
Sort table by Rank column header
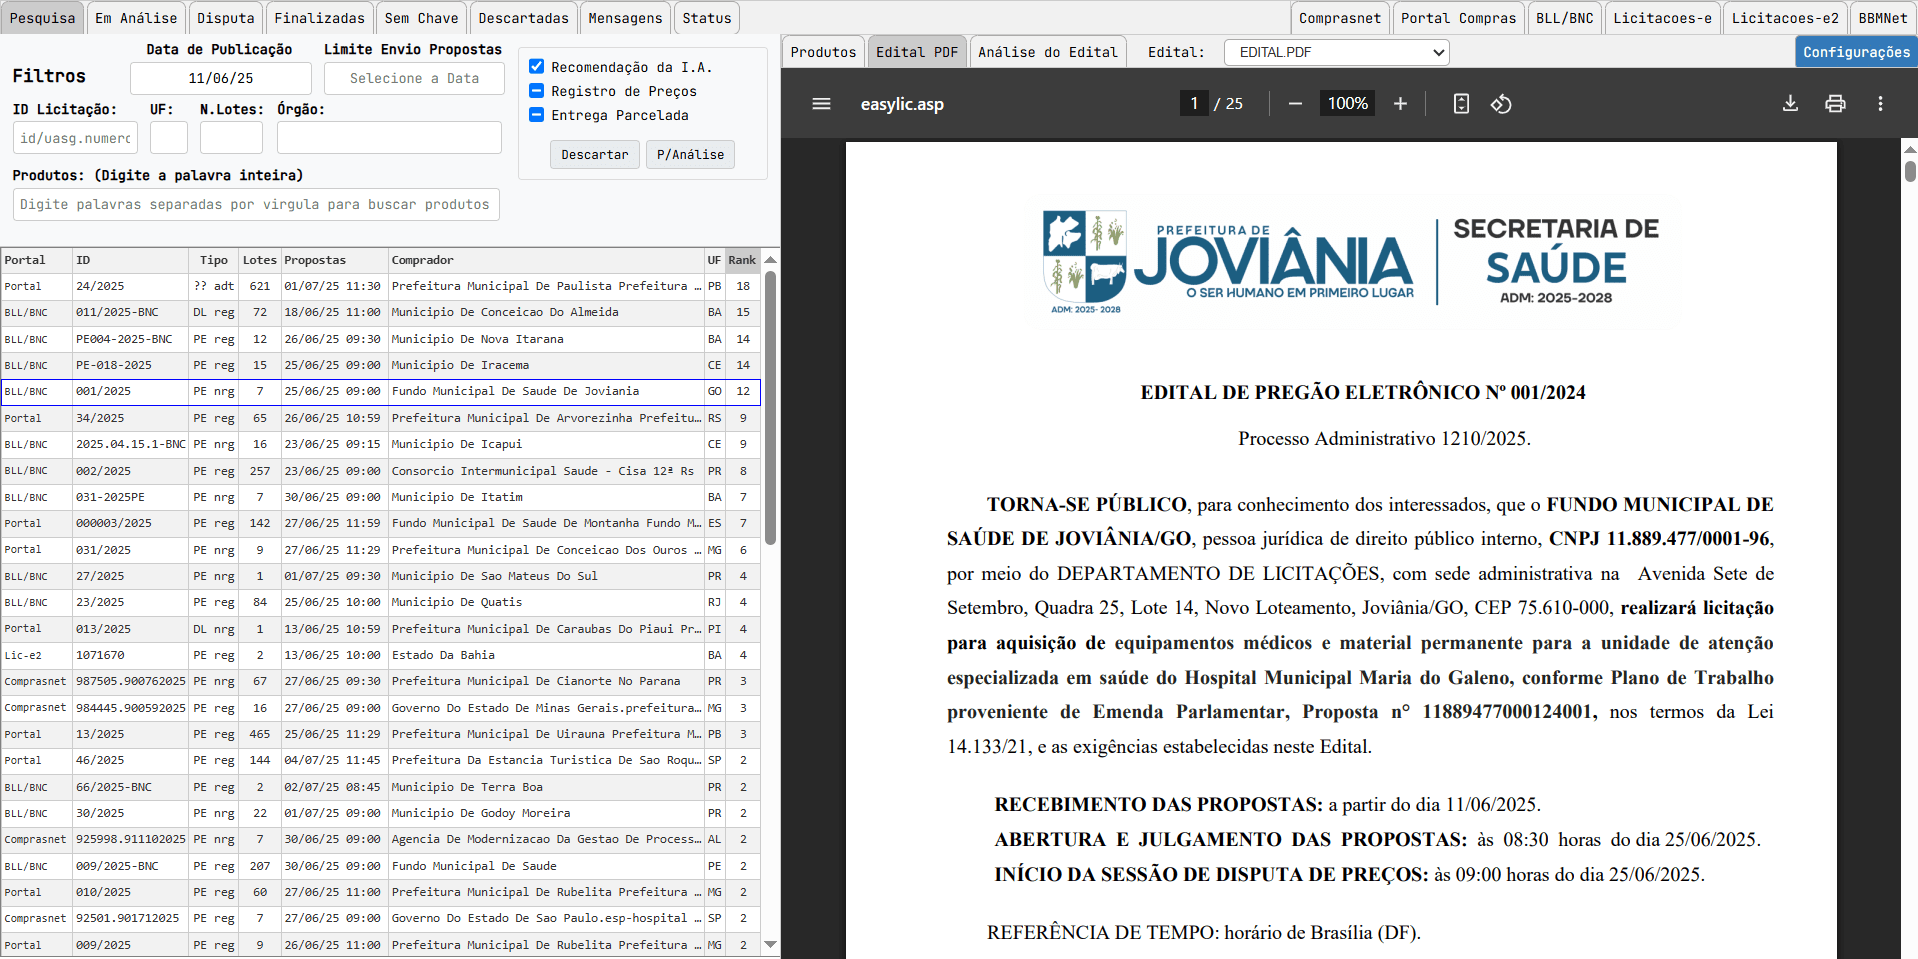click(742, 260)
